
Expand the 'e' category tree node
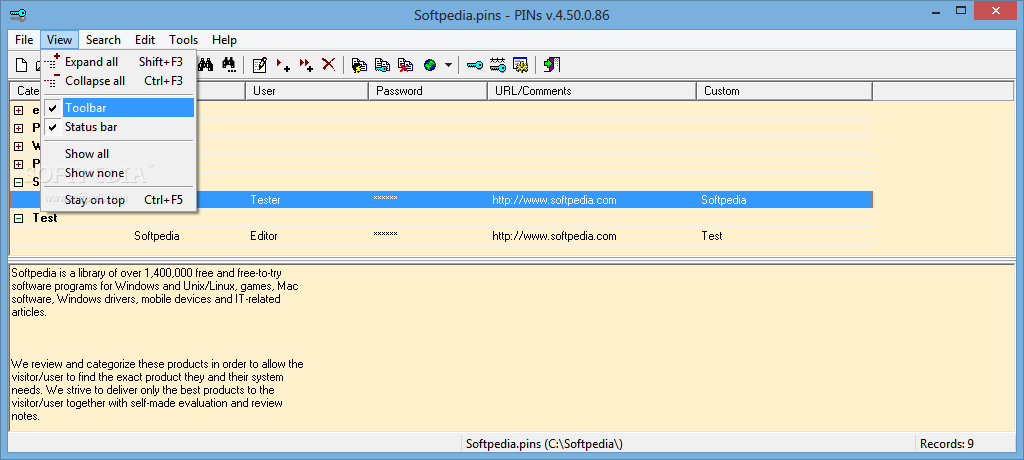point(18,110)
